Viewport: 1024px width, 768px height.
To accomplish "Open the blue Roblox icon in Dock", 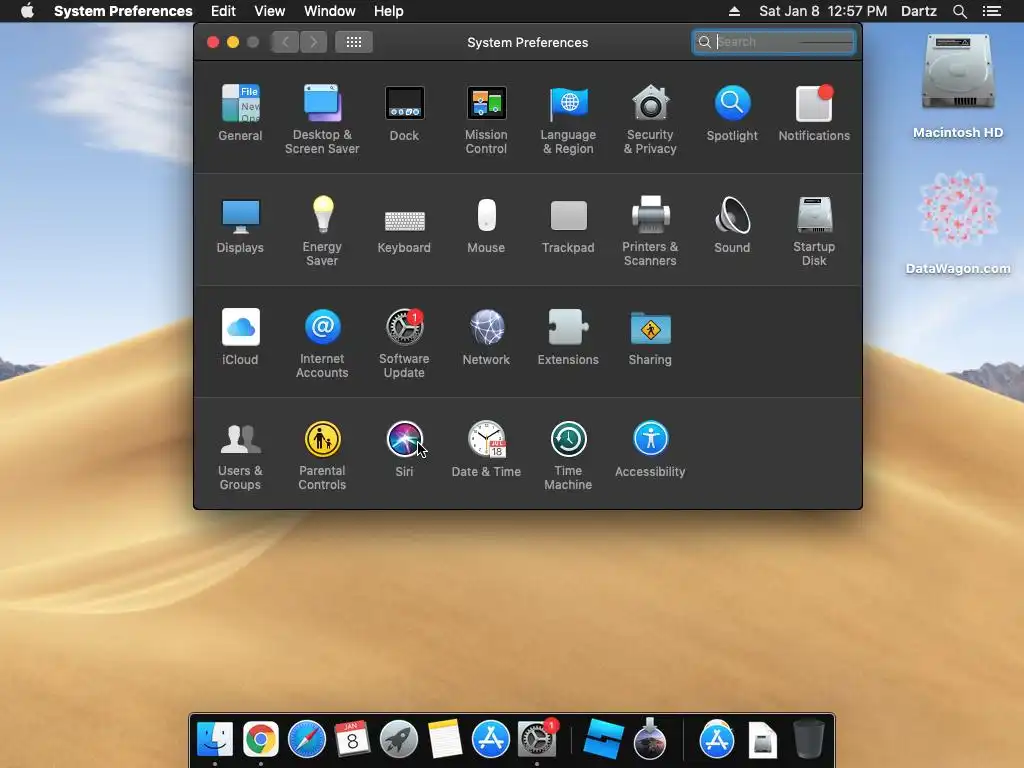I will pos(603,739).
